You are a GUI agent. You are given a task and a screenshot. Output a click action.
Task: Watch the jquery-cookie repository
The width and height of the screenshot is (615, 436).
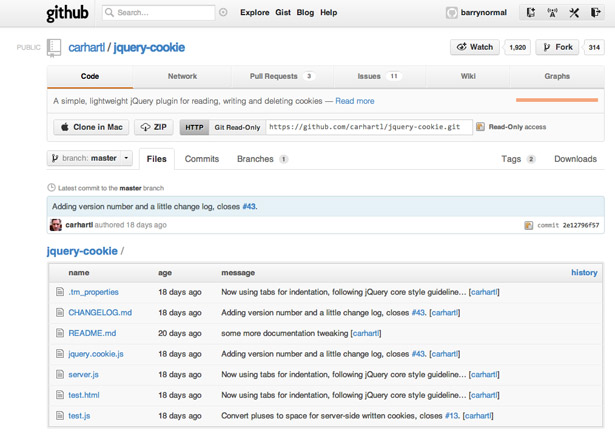tap(475, 47)
